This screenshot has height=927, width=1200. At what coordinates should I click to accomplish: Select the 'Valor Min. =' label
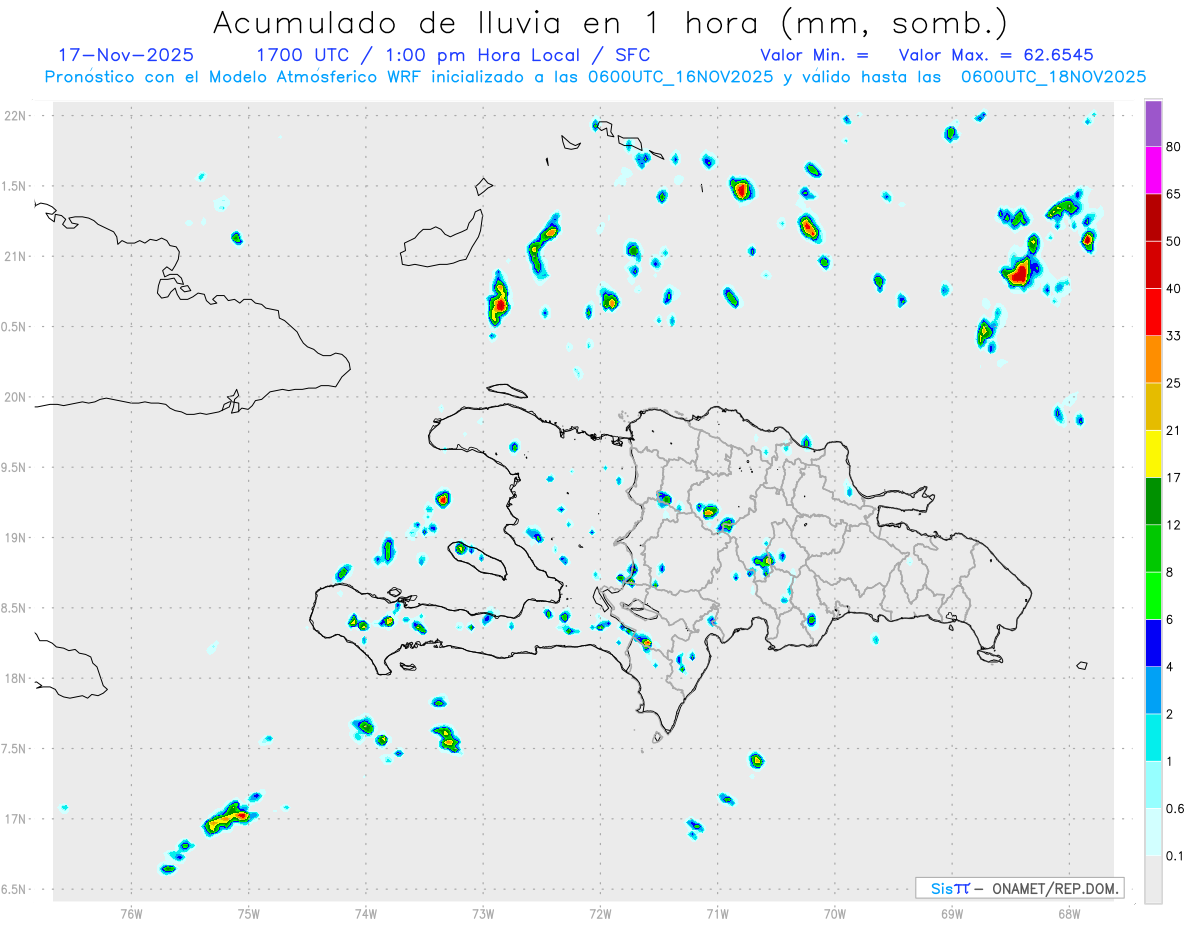[x=814, y=55]
